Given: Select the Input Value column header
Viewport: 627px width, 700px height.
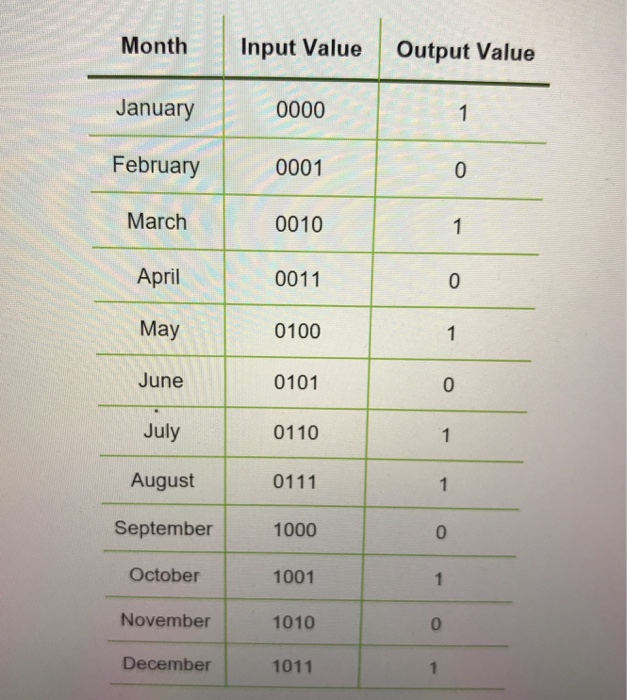Looking at the screenshot, I should [x=301, y=48].
